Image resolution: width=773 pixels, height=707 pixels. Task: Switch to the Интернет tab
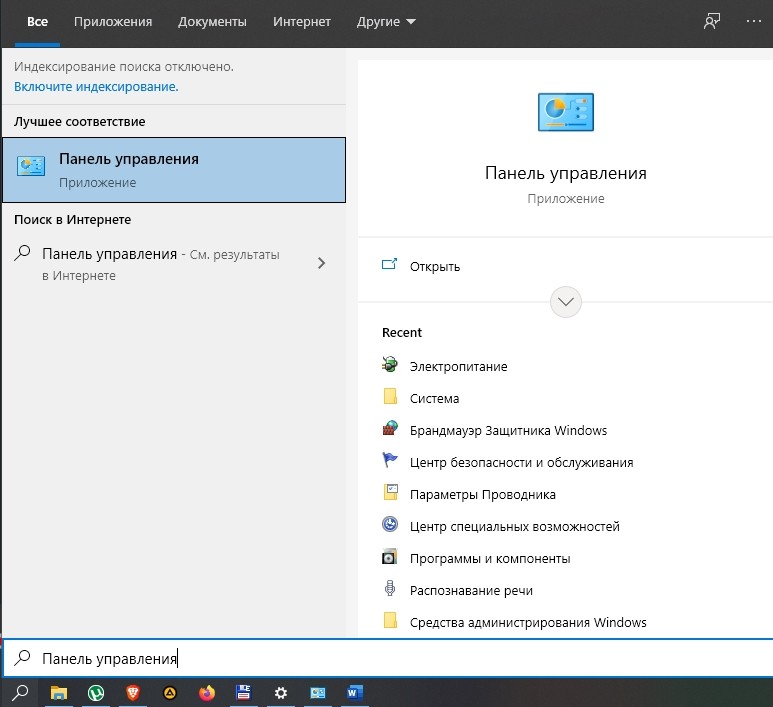tap(302, 22)
